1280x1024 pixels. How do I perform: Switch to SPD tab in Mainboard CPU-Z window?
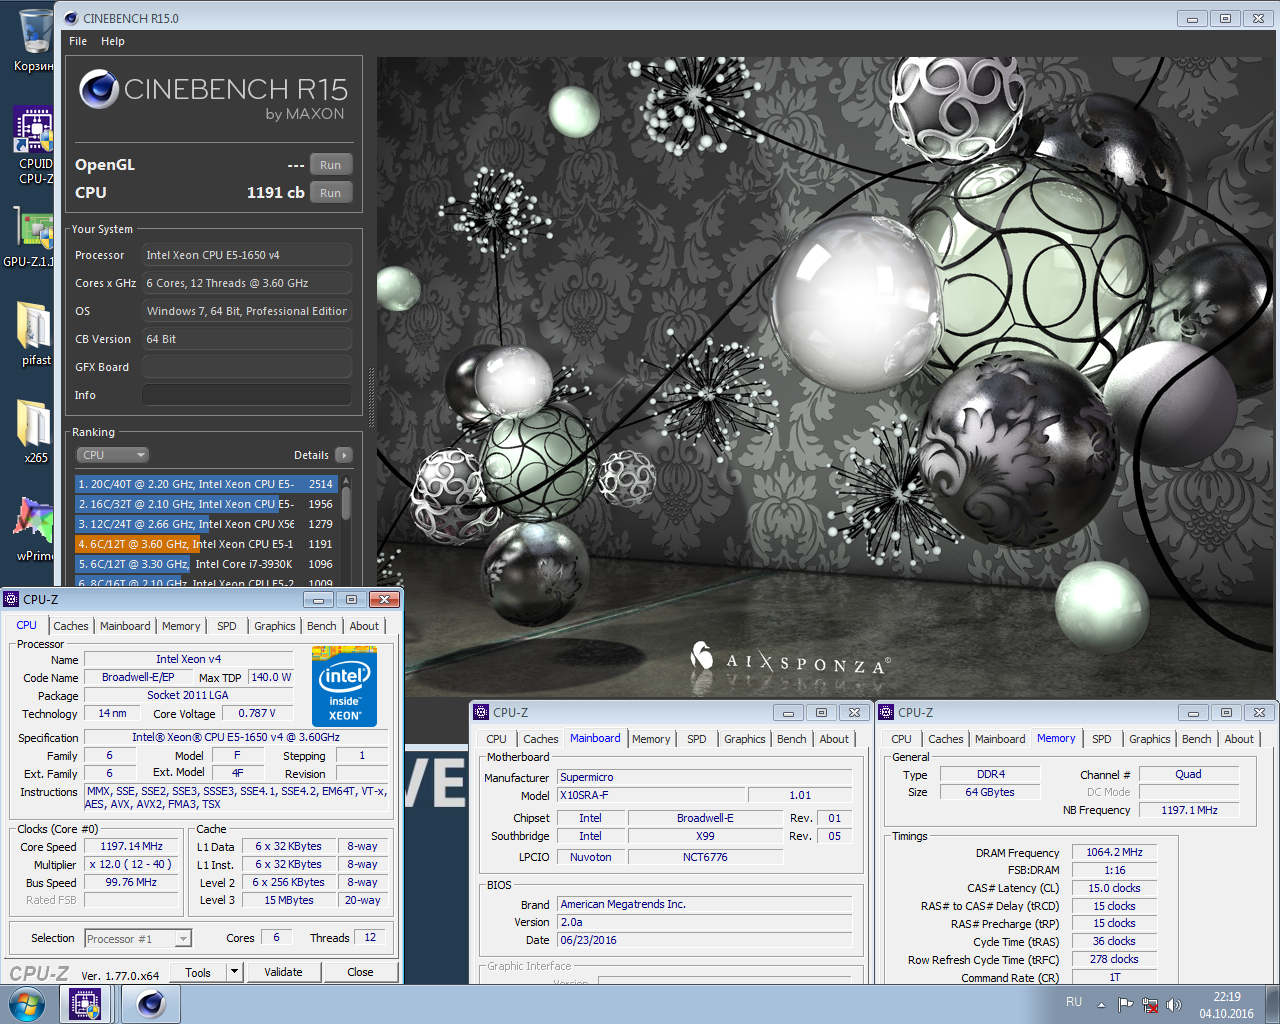(x=697, y=739)
